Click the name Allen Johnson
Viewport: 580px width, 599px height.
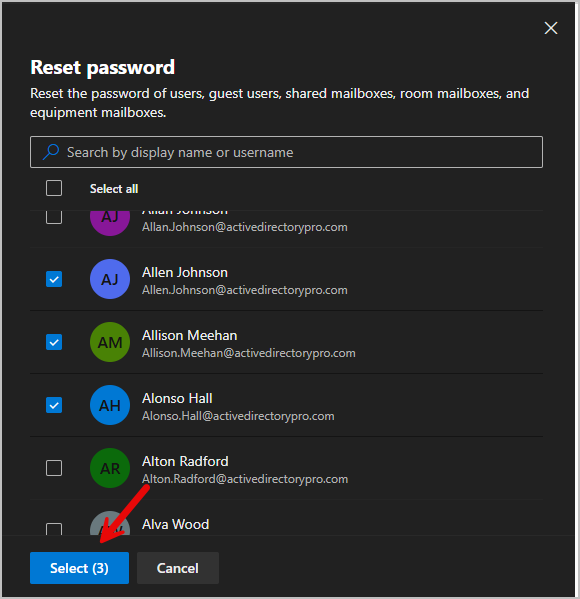(x=185, y=272)
